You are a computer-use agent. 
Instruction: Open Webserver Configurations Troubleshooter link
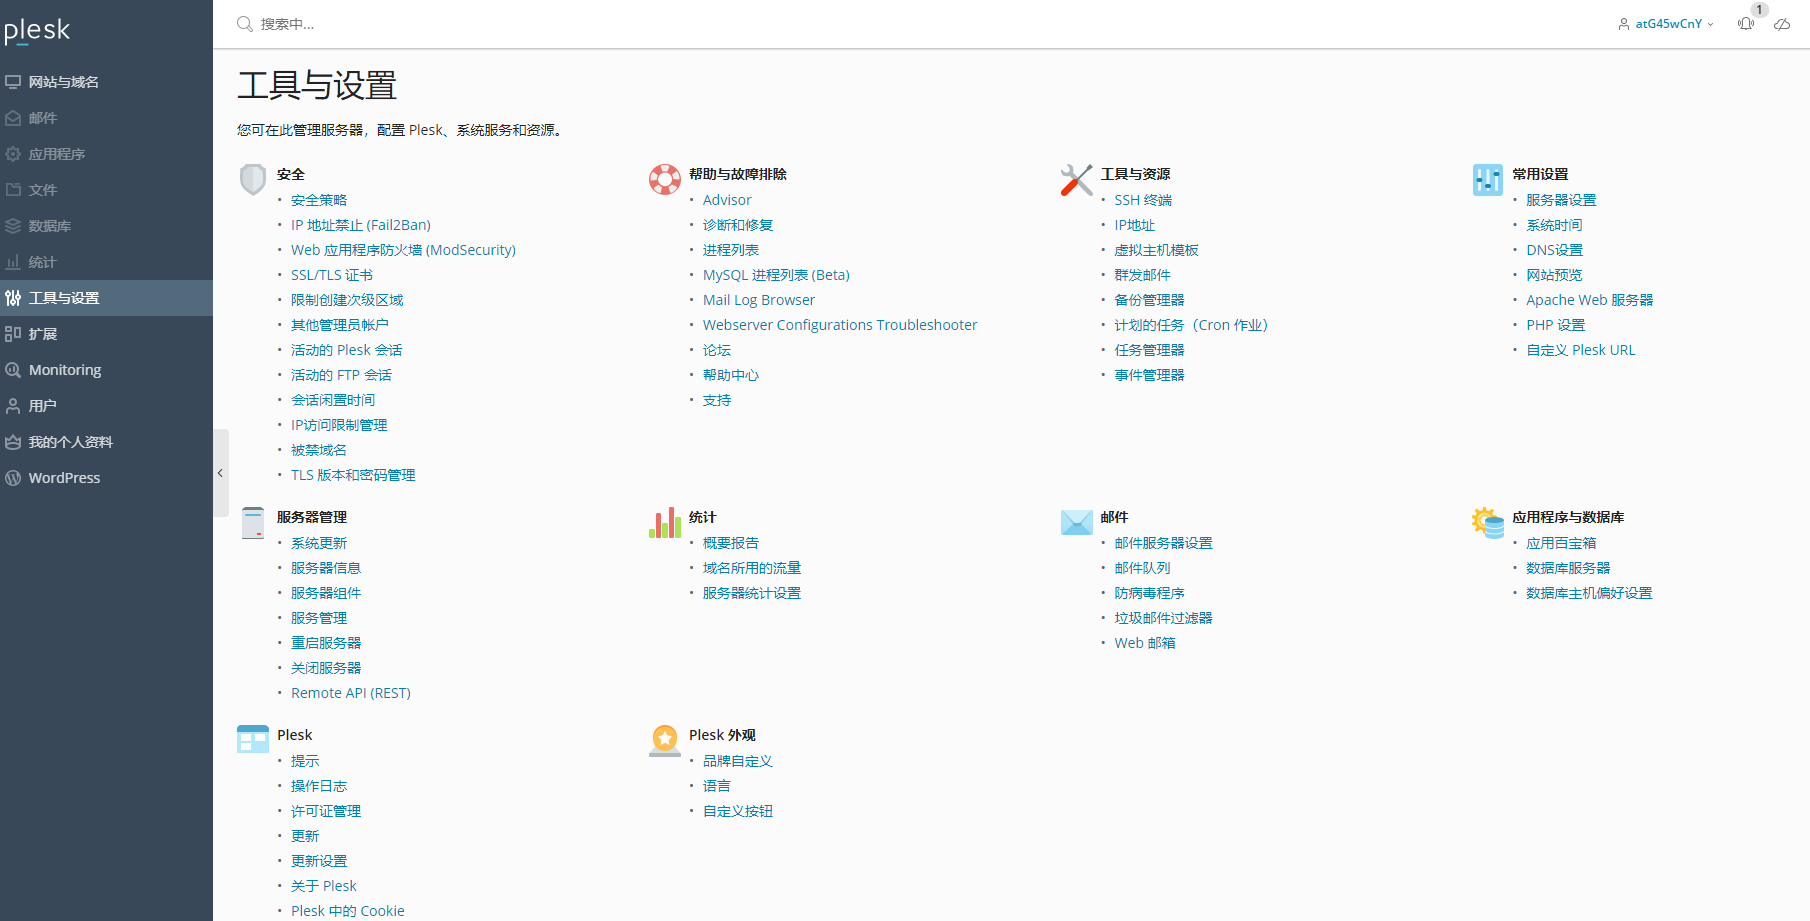point(840,325)
